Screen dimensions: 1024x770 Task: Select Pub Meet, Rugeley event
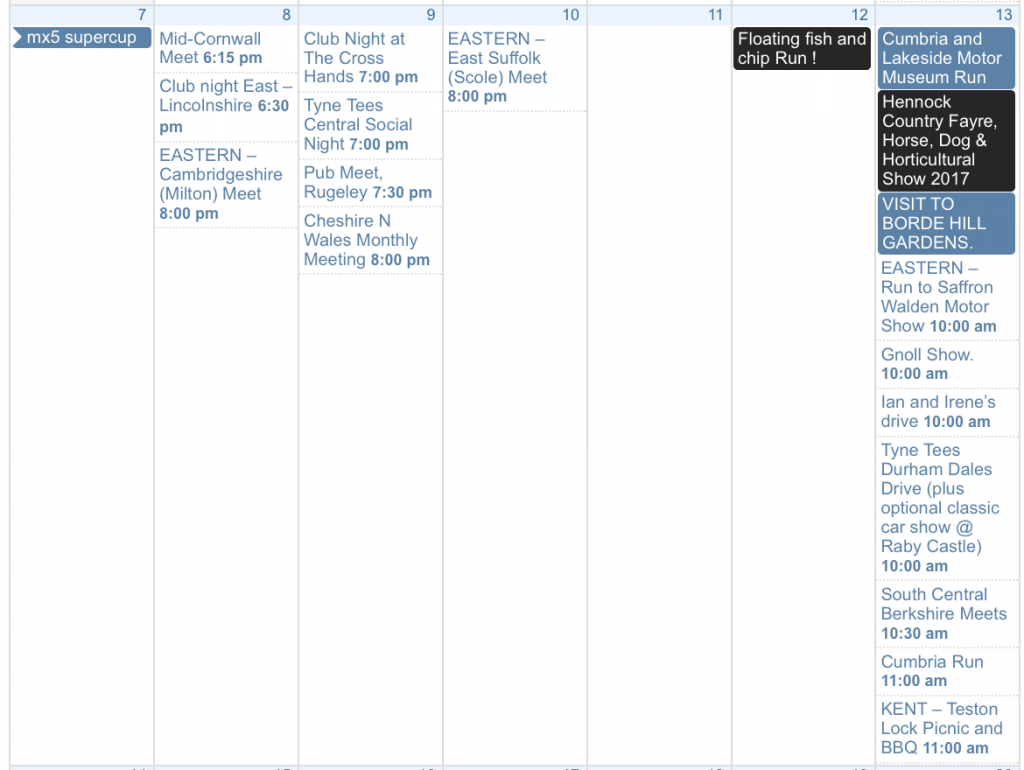pyautogui.click(x=367, y=182)
